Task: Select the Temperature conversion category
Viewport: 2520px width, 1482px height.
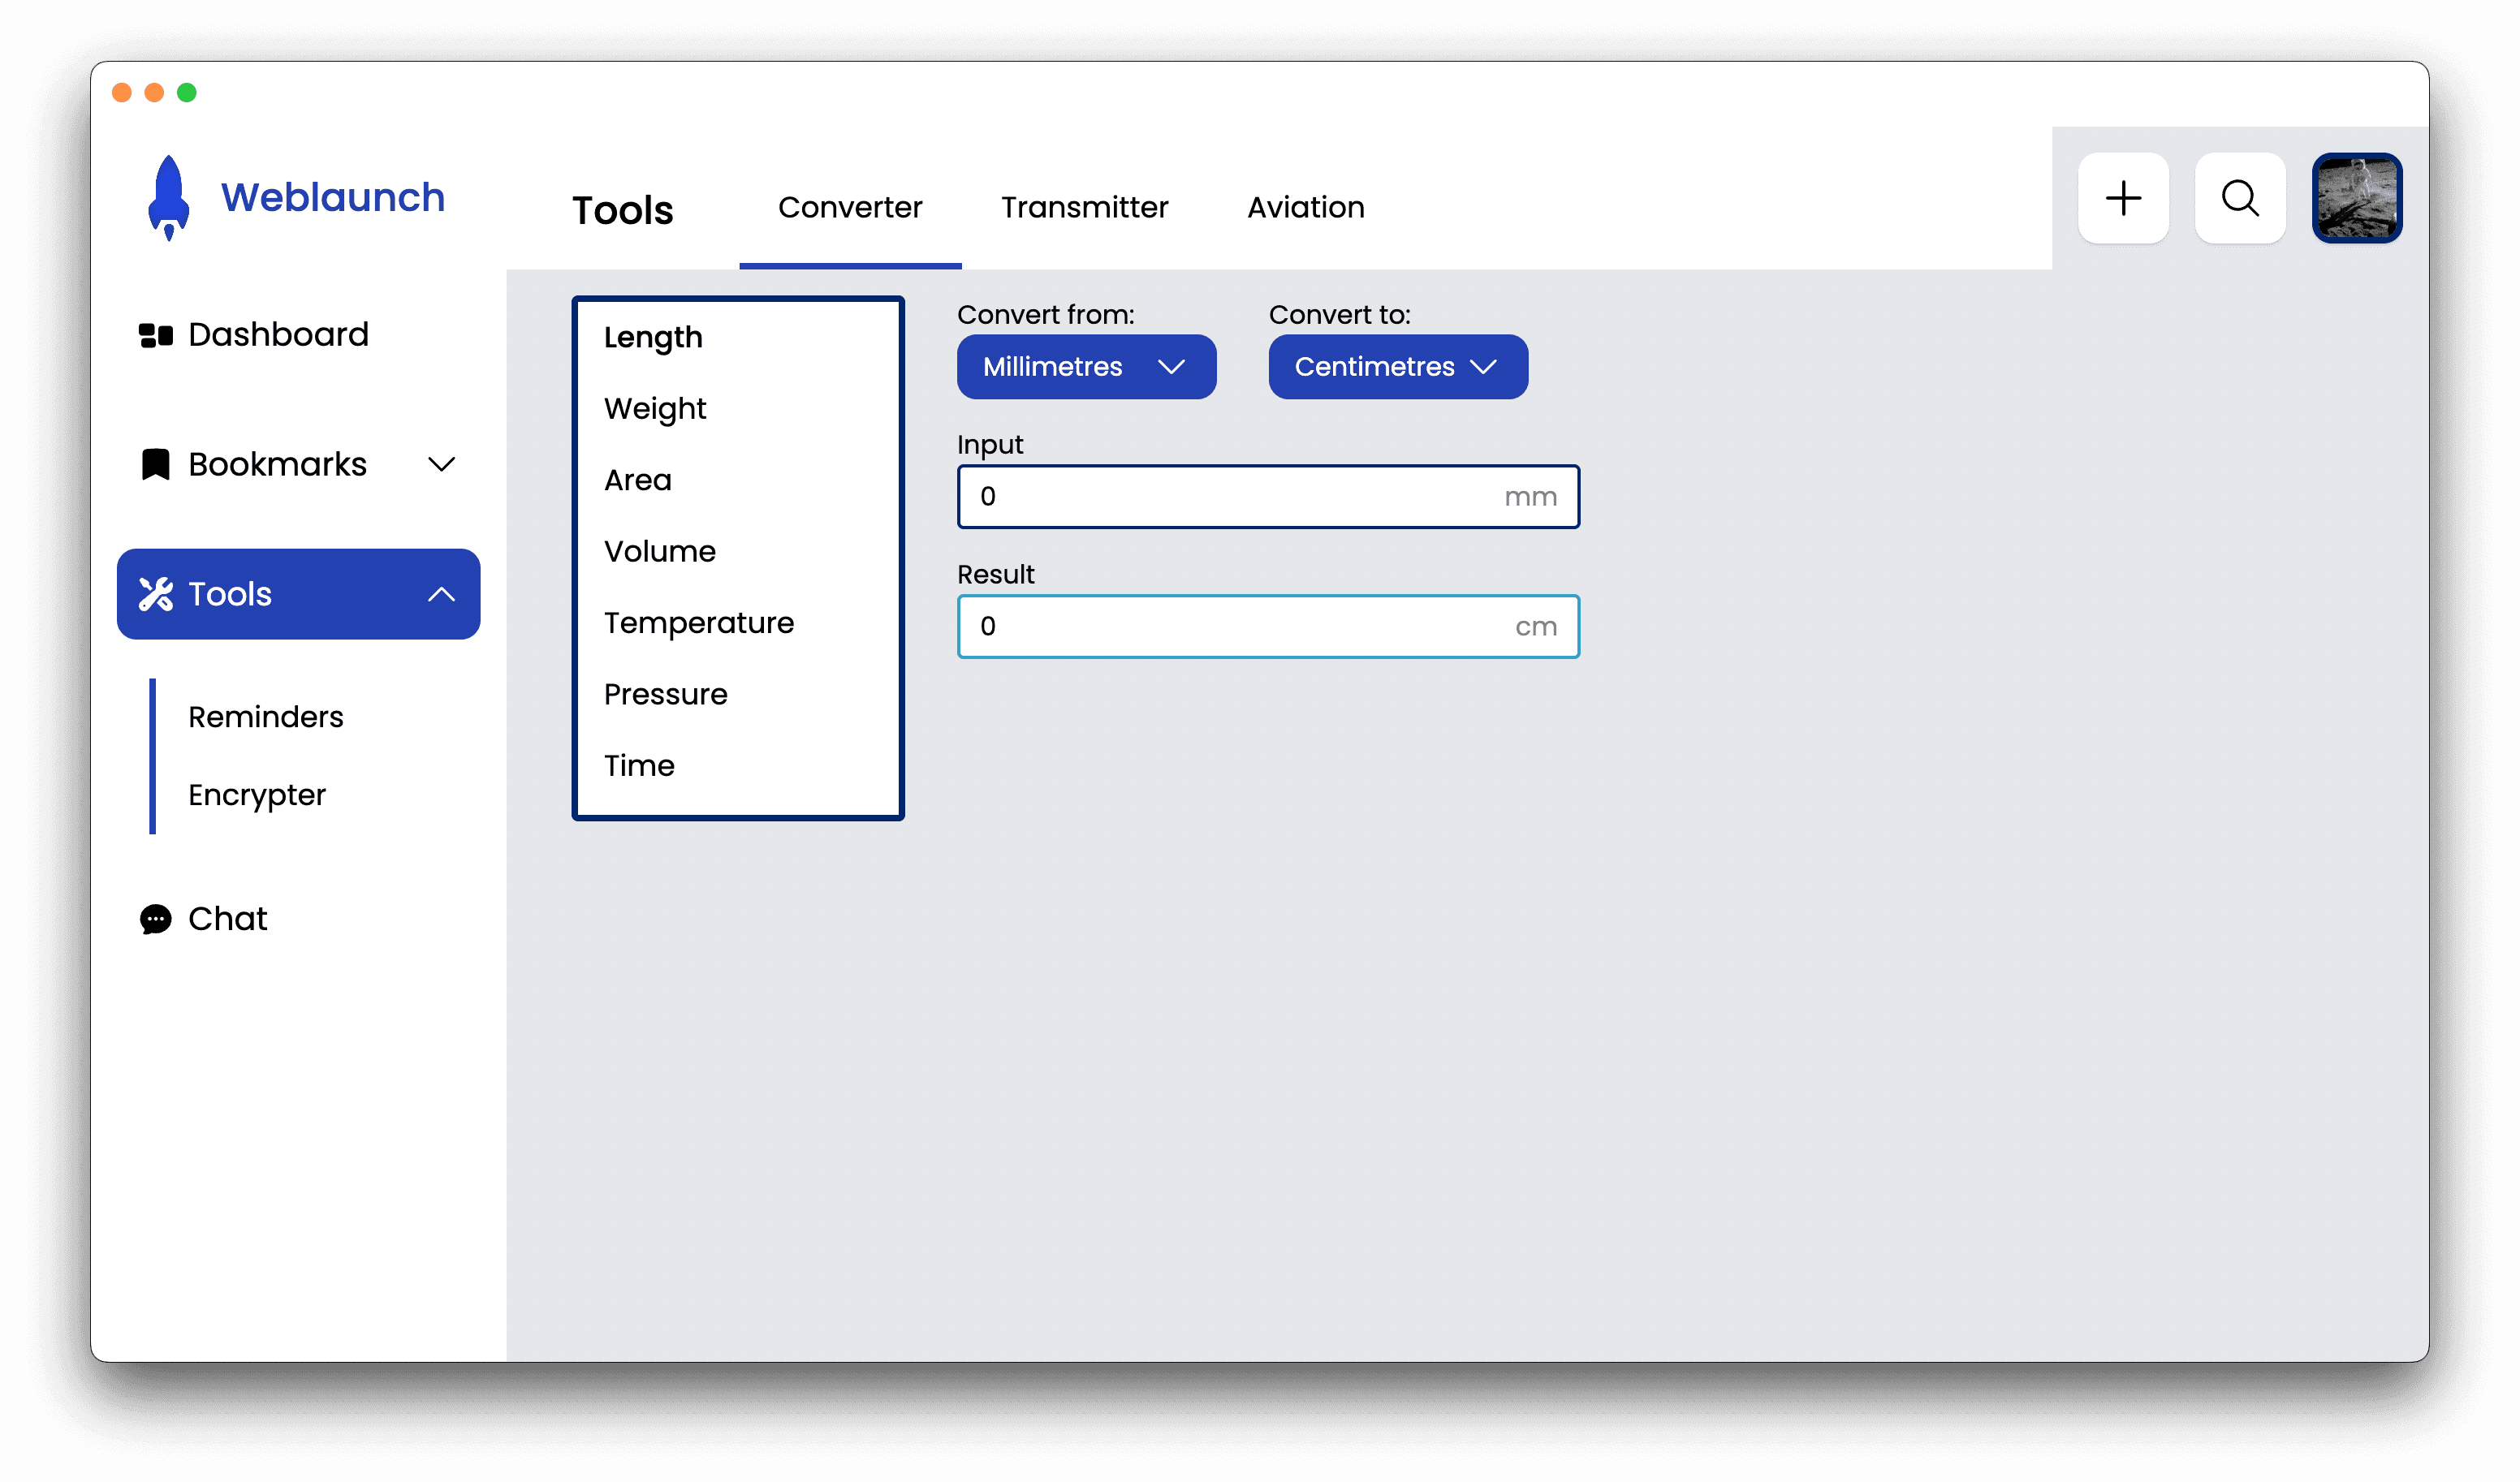Action: click(x=698, y=623)
